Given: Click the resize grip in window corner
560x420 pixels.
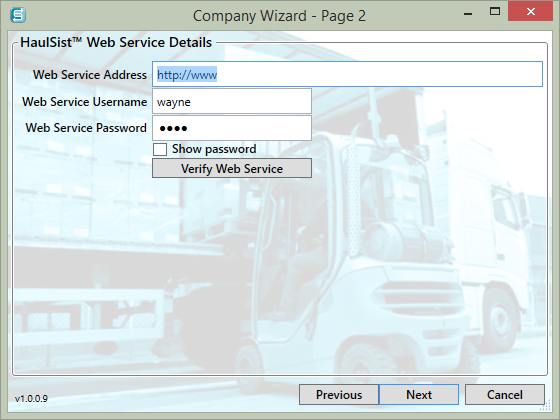Looking at the screenshot, I should pyautogui.click(x=545, y=405).
